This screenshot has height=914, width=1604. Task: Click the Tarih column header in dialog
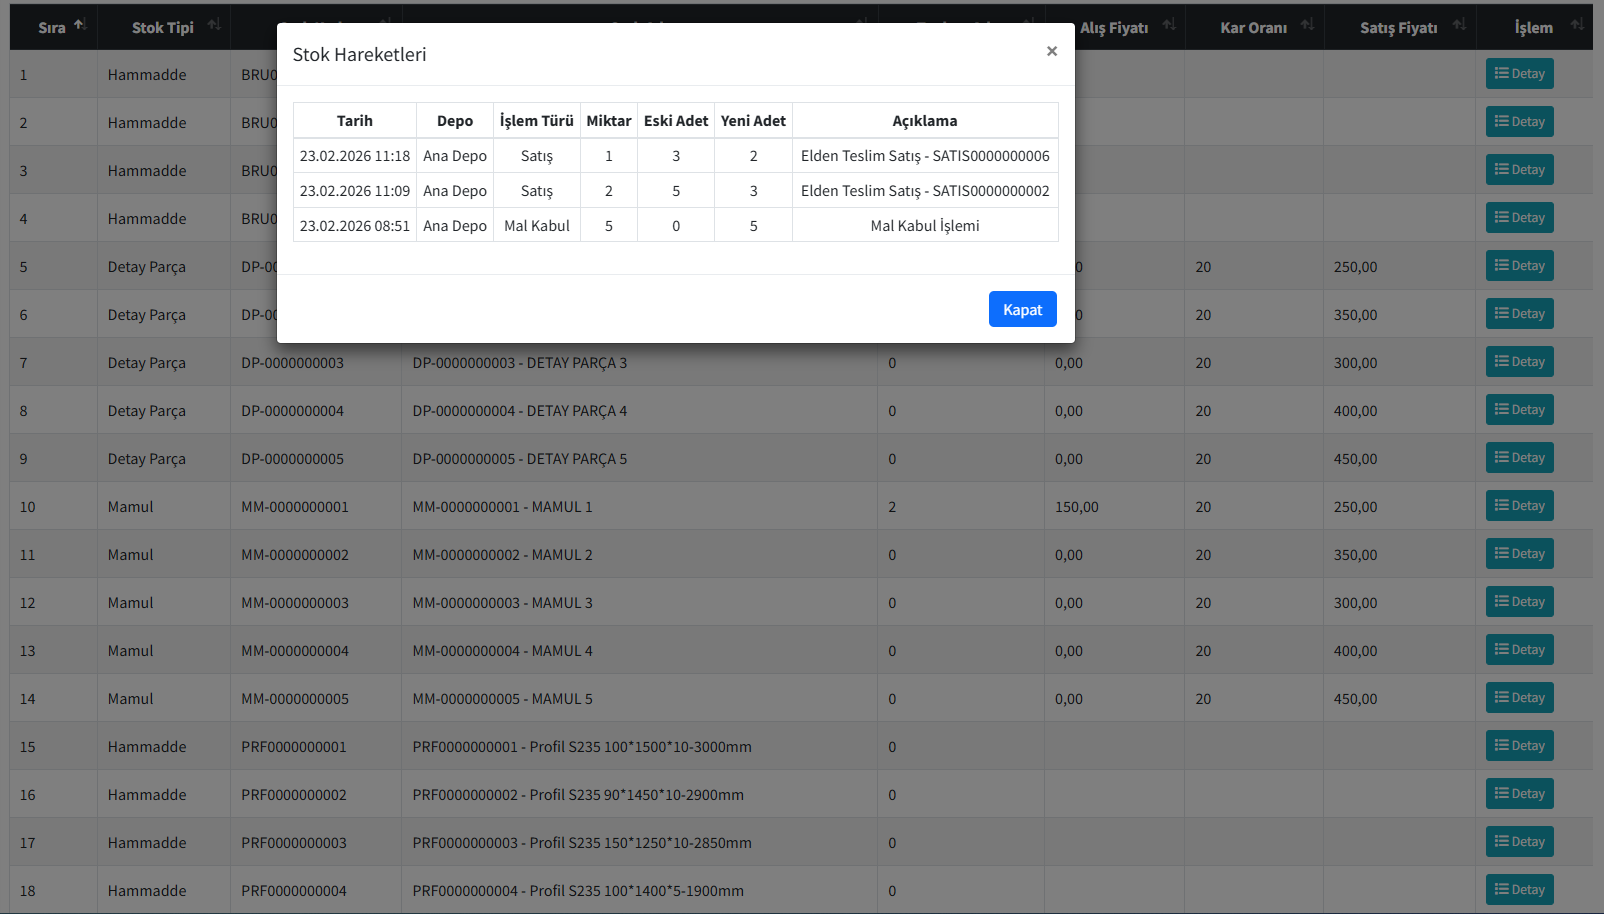coord(354,121)
